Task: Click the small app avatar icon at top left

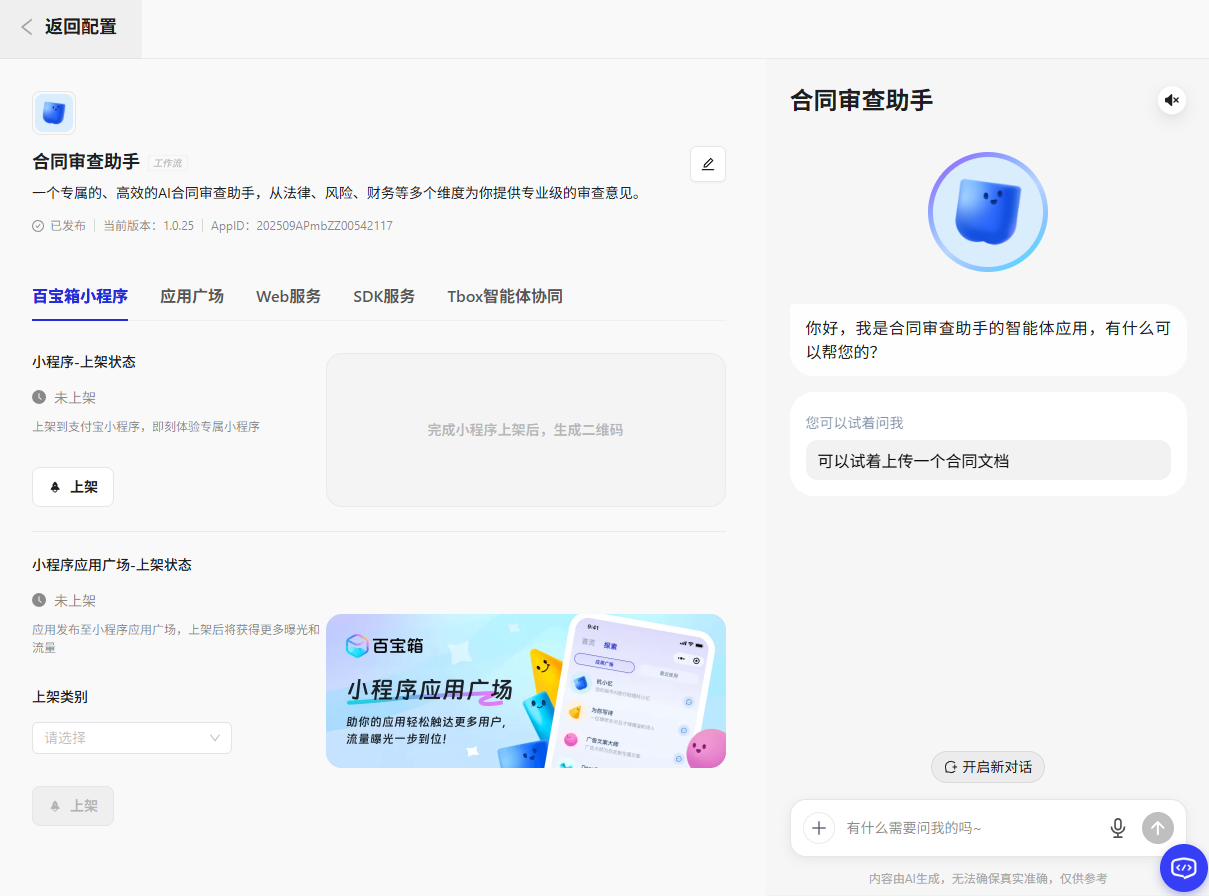Action: pyautogui.click(x=54, y=113)
